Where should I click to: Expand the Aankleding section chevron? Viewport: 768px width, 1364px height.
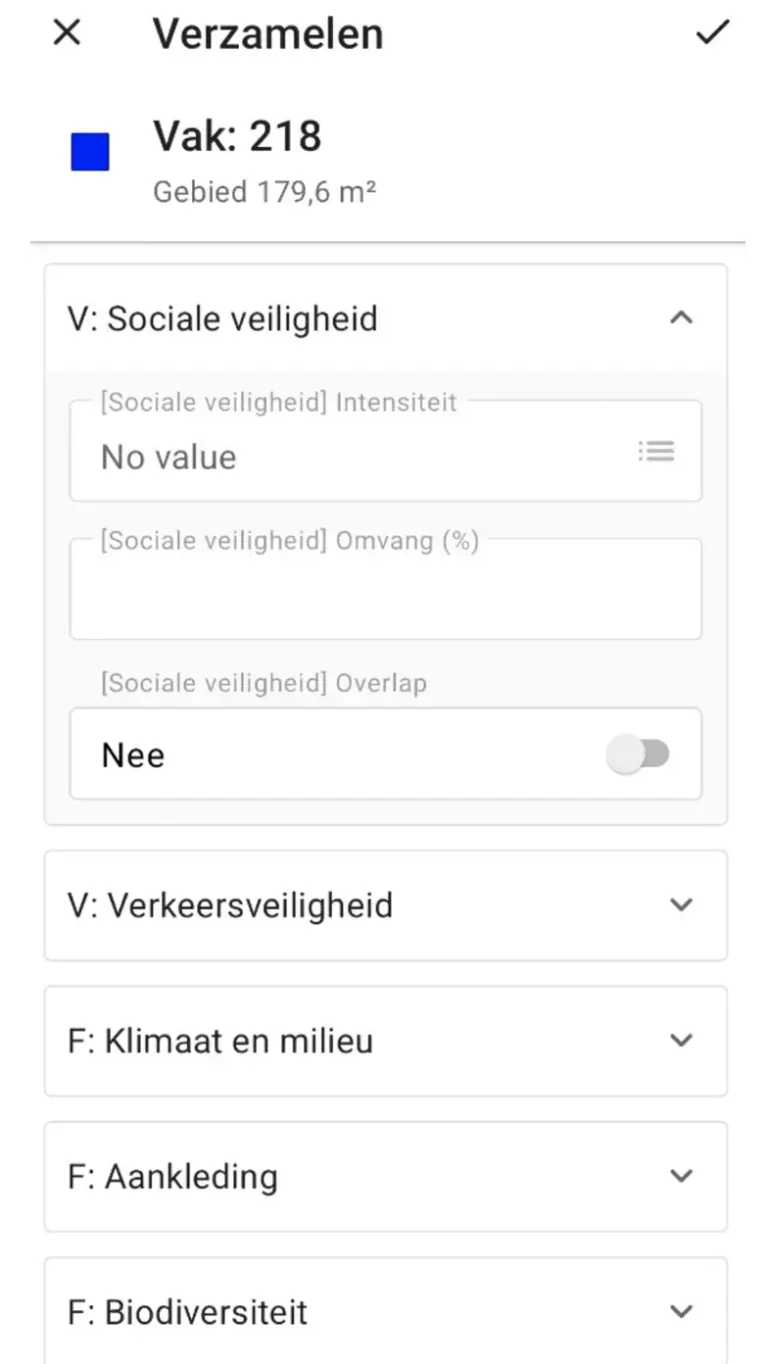click(681, 1176)
